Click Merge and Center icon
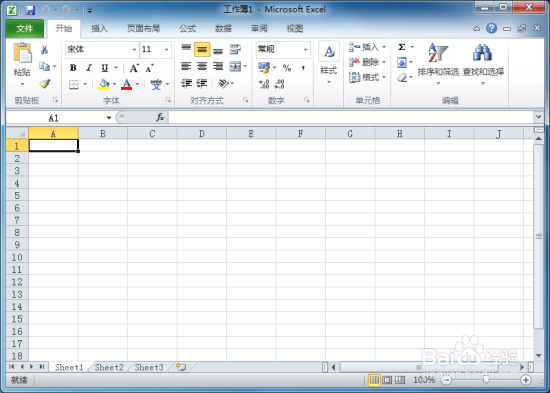This screenshot has height=393, width=550. (235, 66)
